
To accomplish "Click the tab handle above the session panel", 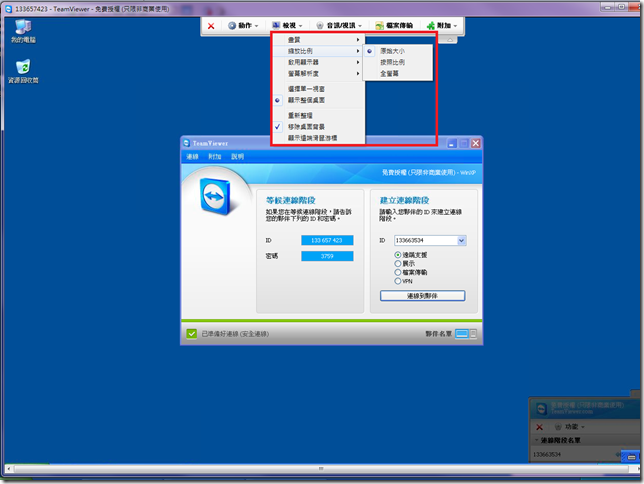I will 635,393.
